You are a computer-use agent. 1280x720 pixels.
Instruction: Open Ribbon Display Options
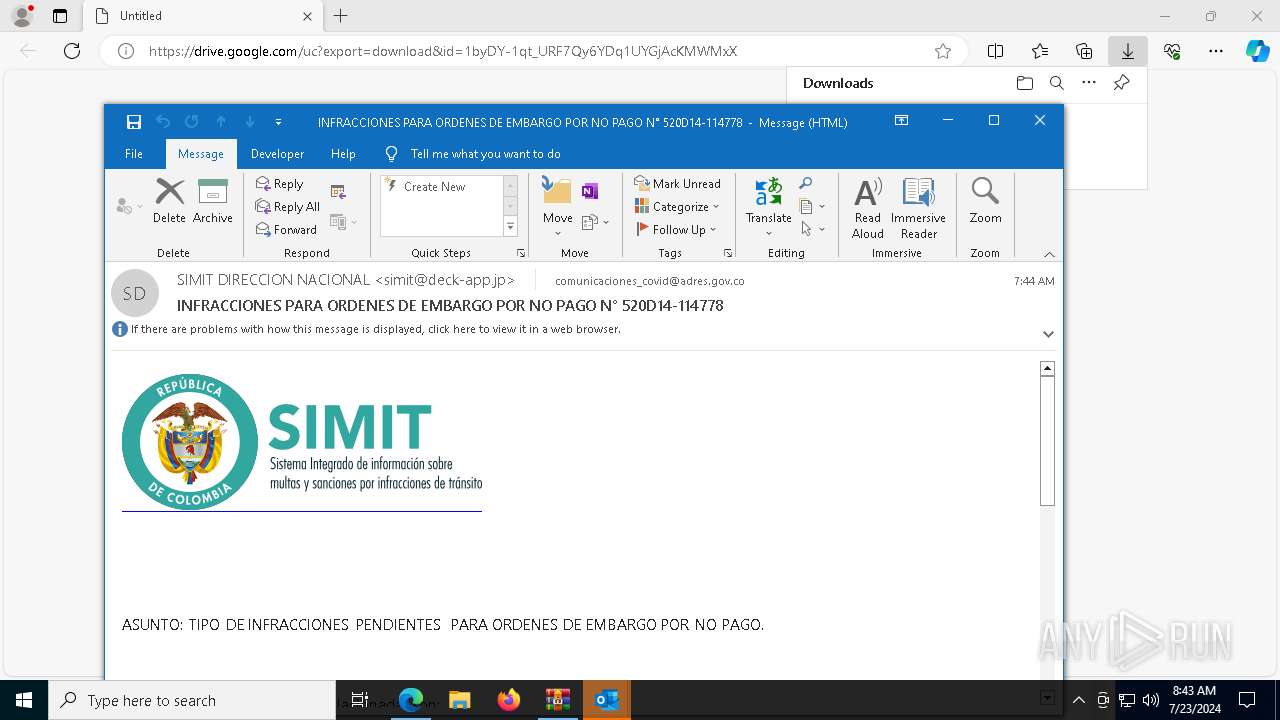901,121
